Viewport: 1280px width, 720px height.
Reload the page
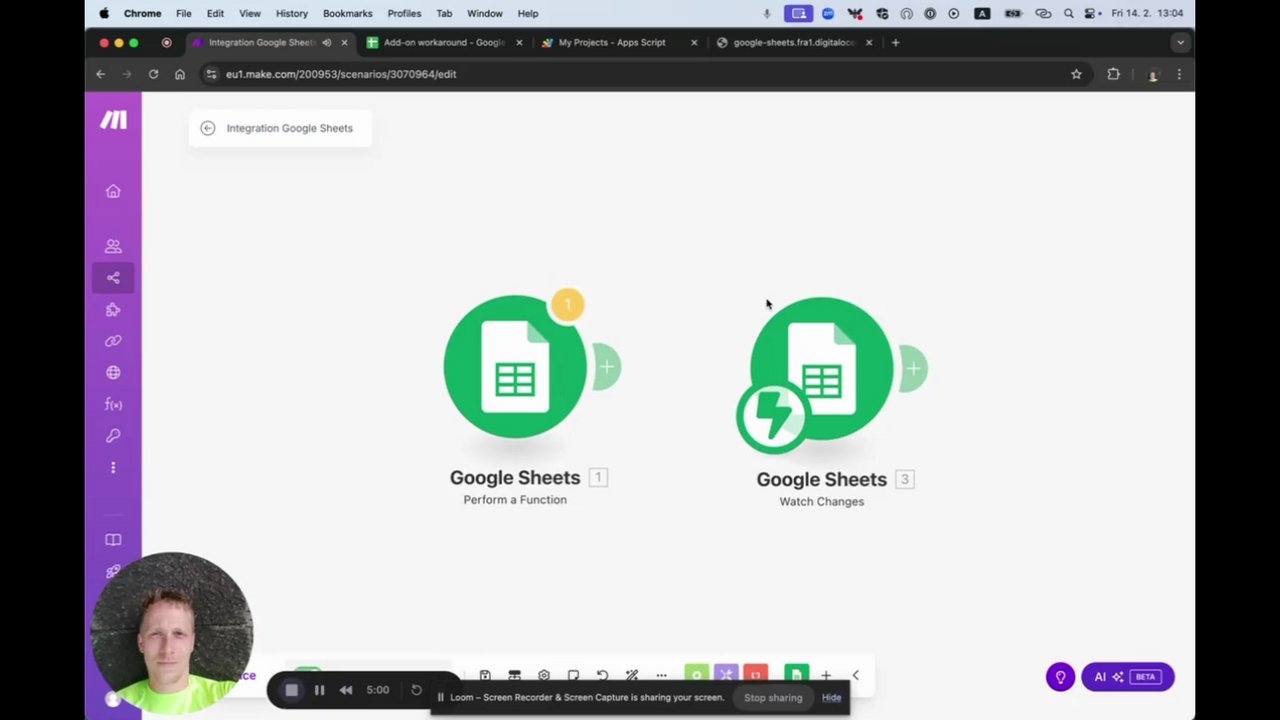(x=153, y=74)
